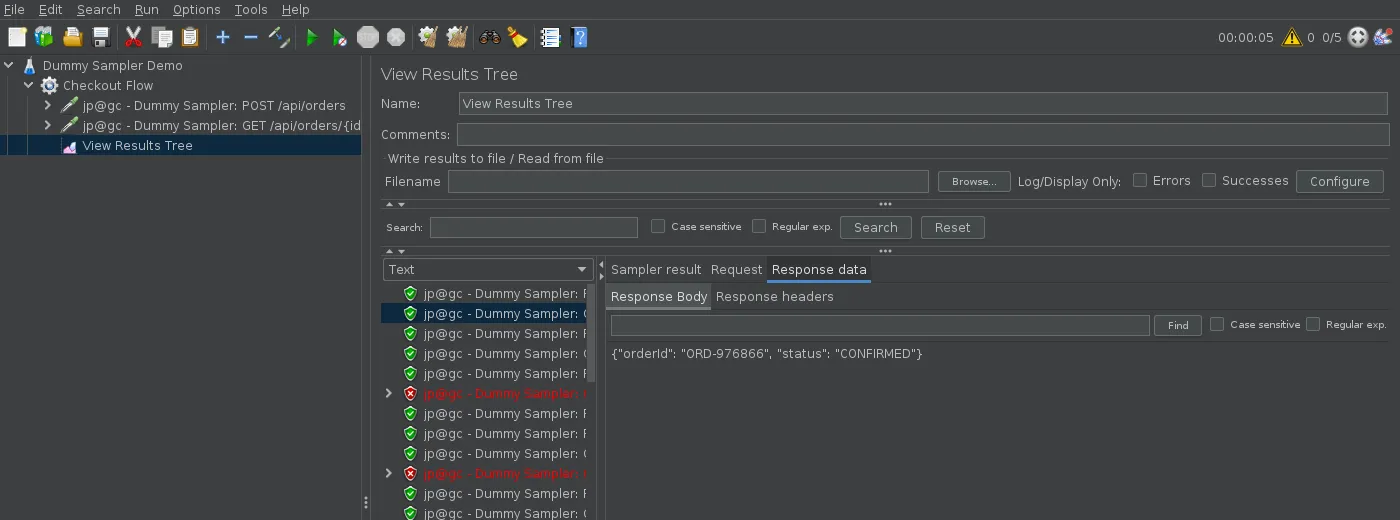
Task: Click into the Name field
Action: tap(923, 103)
